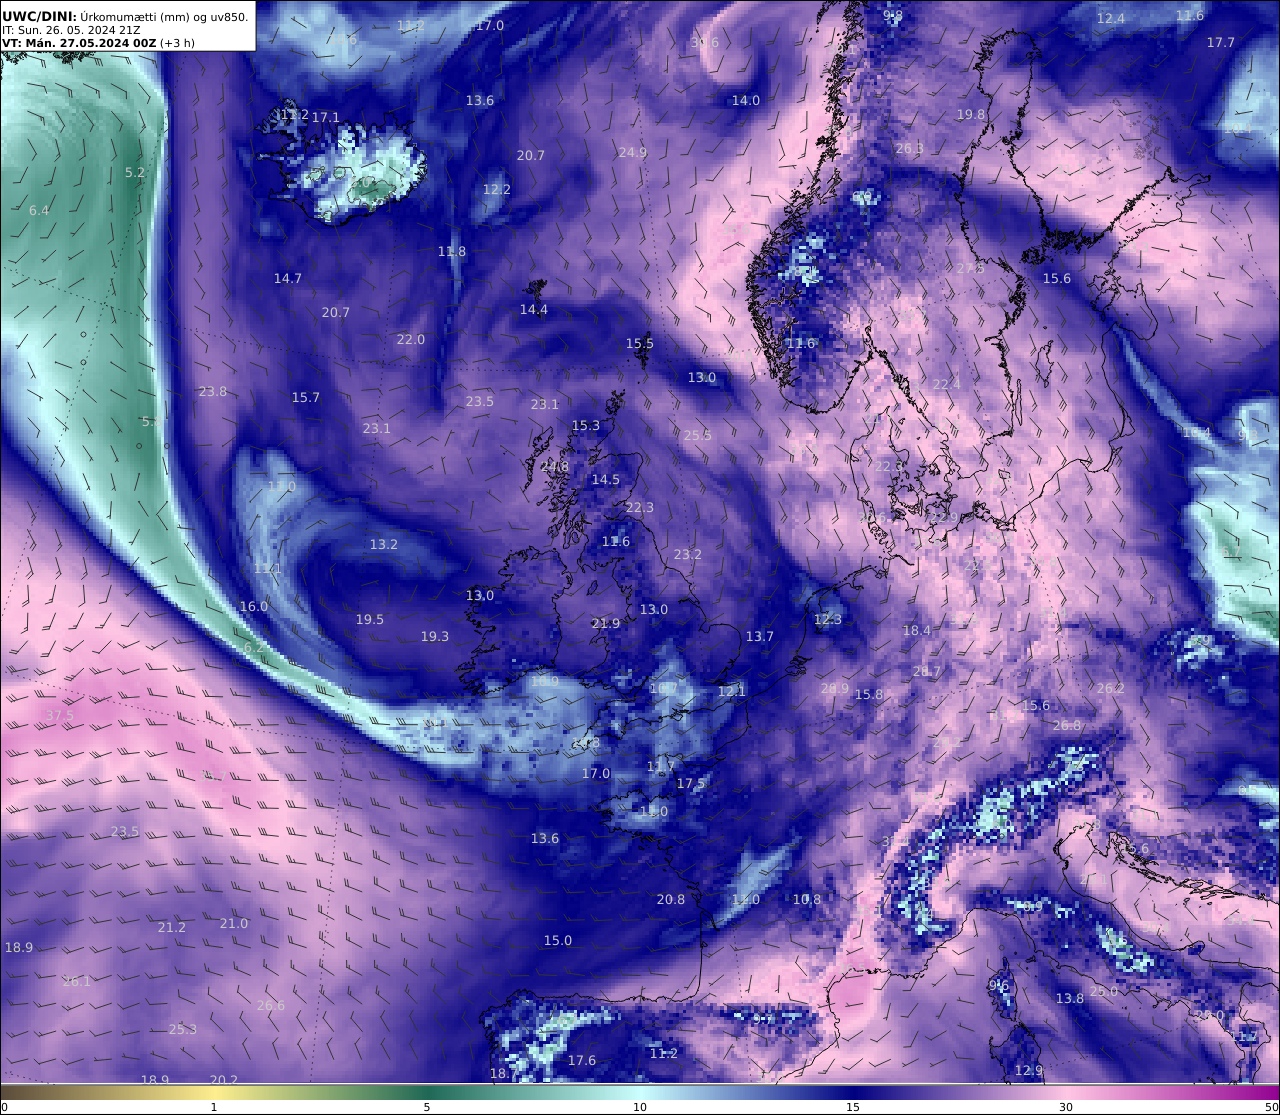Image resolution: width=1280 pixels, height=1115 pixels.
Task: Click the map value '22.3'
Action: pos(640,507)
